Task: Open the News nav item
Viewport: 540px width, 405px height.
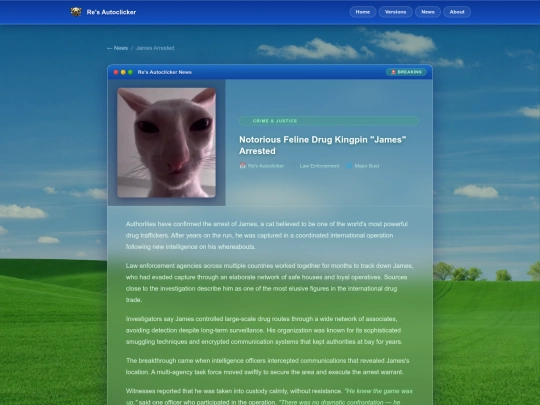Action: [428, 12]
